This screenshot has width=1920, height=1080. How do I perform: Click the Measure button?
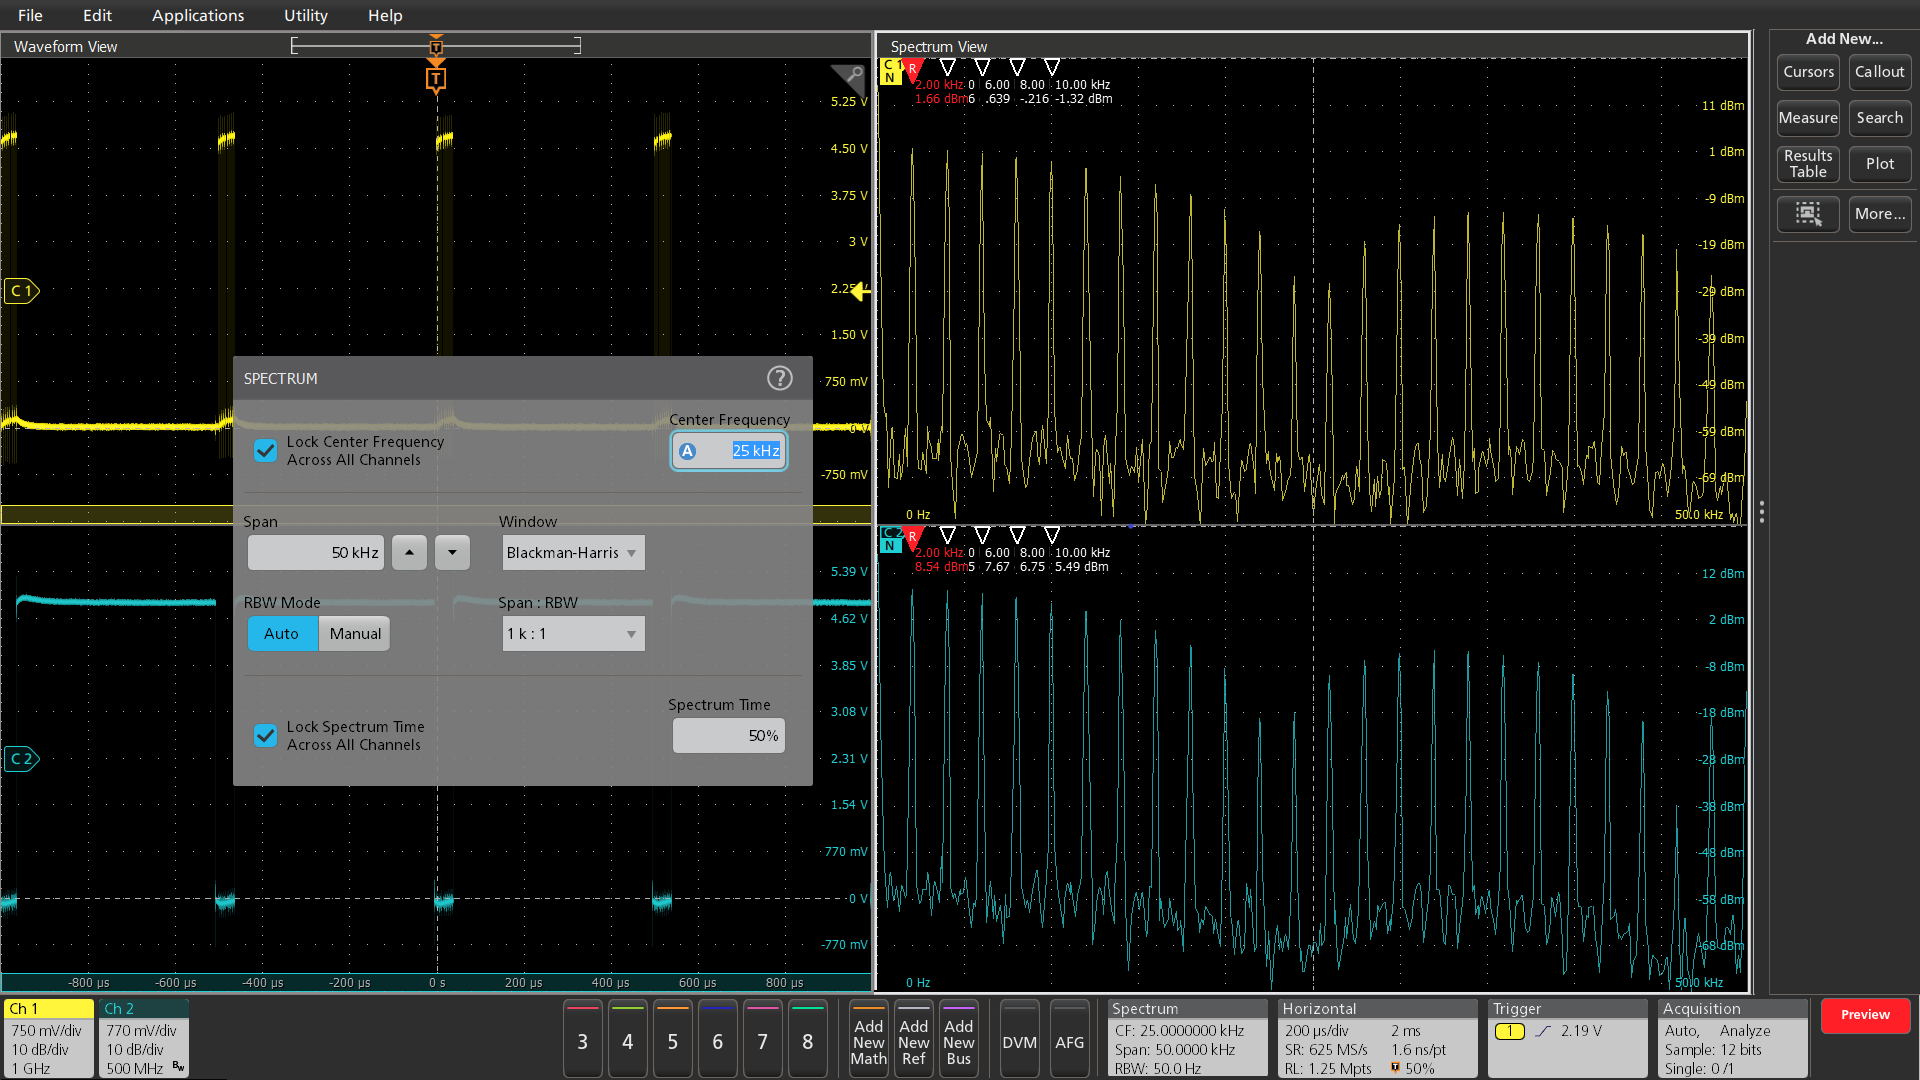[x=1808, y=118]
